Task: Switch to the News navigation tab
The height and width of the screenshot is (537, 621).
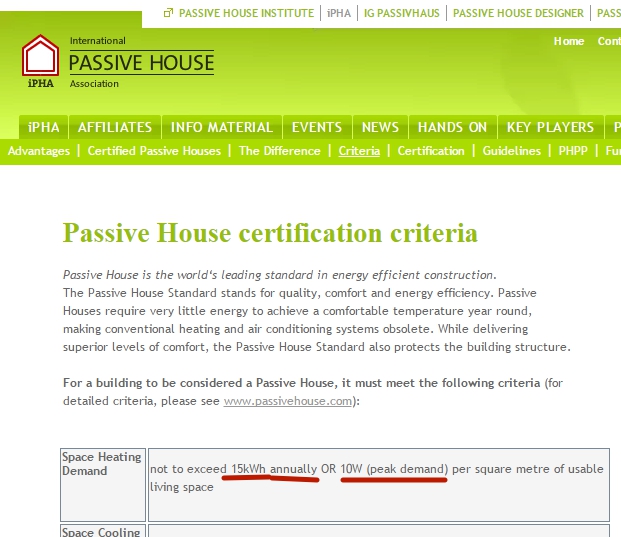Action: 380,127
